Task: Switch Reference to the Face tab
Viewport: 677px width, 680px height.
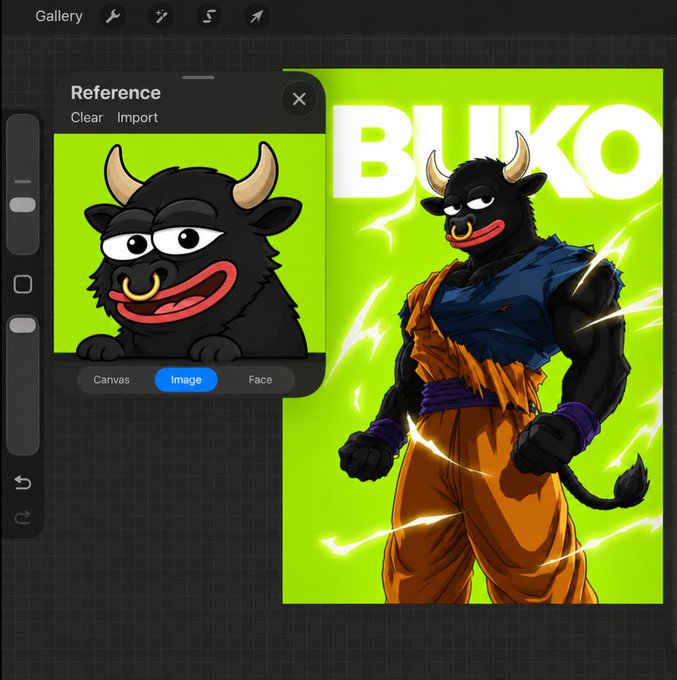Action: [260, 380]
